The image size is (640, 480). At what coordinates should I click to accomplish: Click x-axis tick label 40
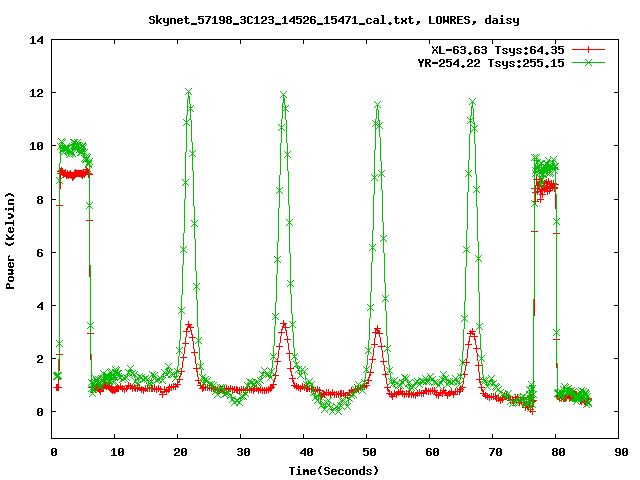[306, 452]
